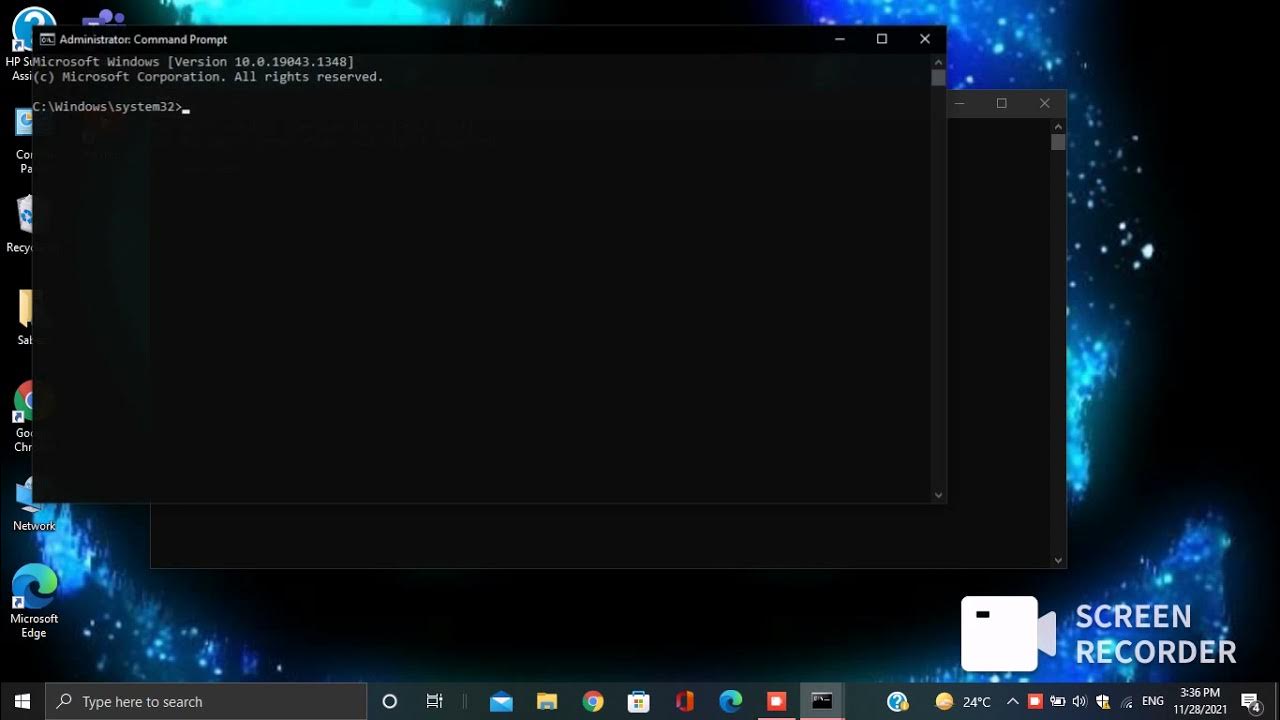Select the Microsoft Edge desktop shortcut

point(34,601)
